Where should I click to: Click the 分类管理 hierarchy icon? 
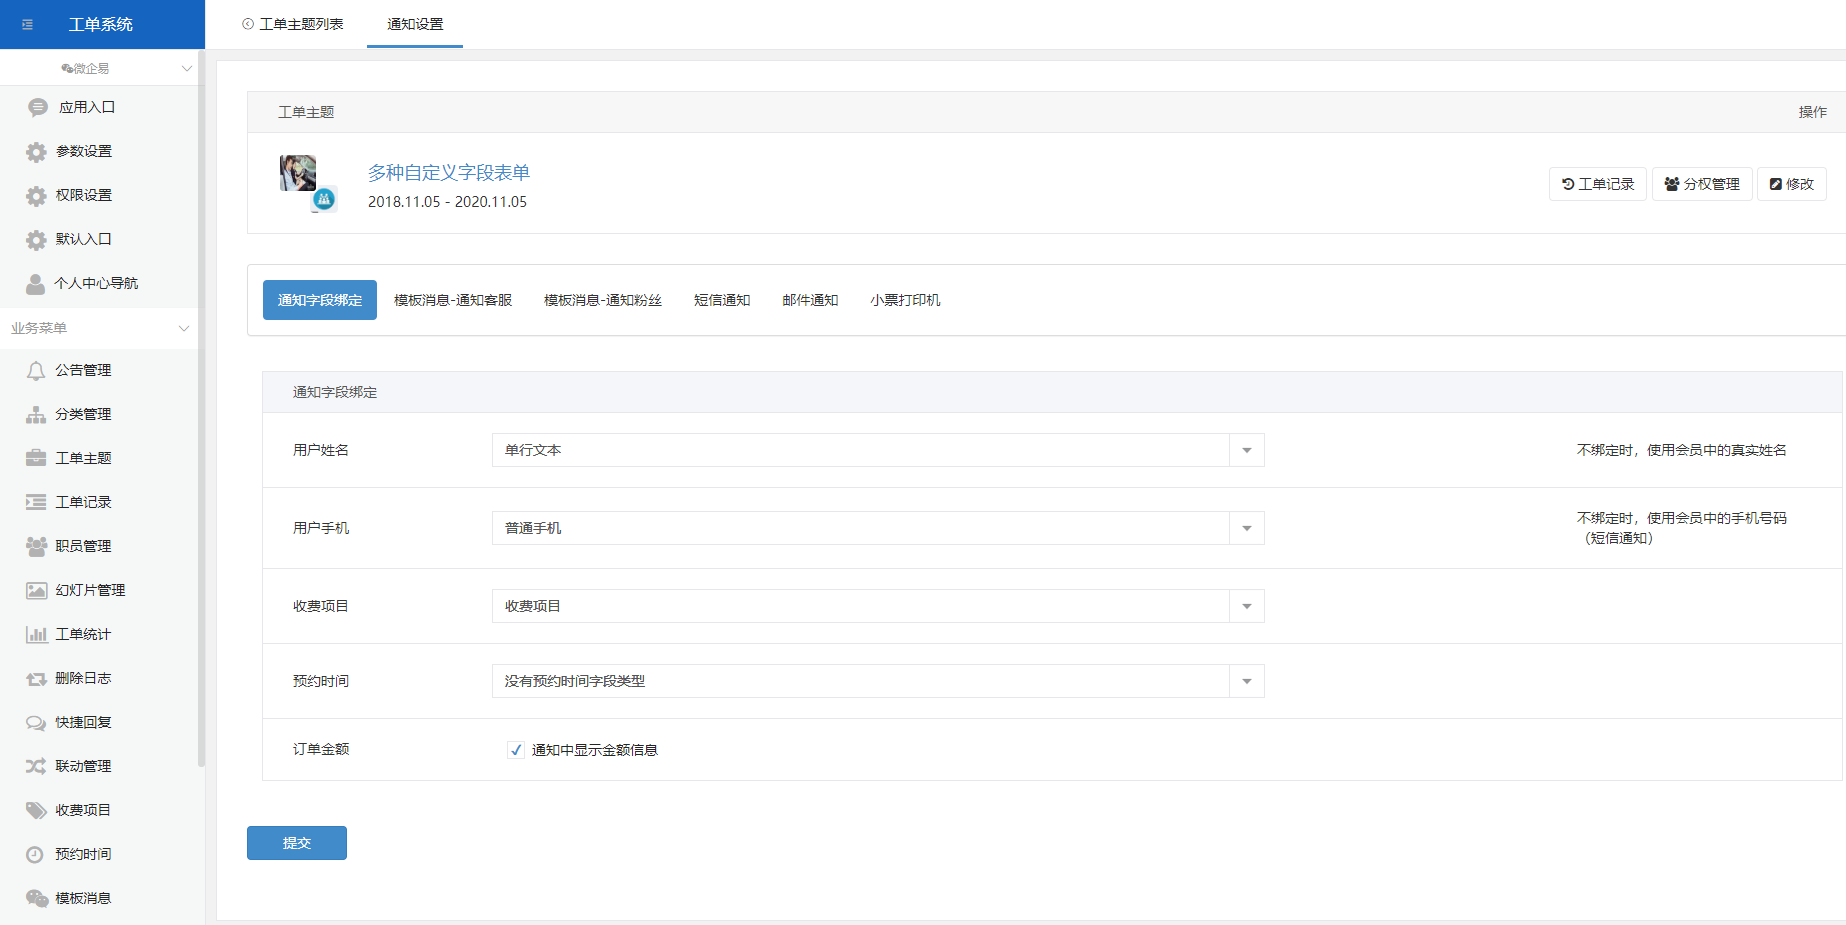tap(36, 415)
